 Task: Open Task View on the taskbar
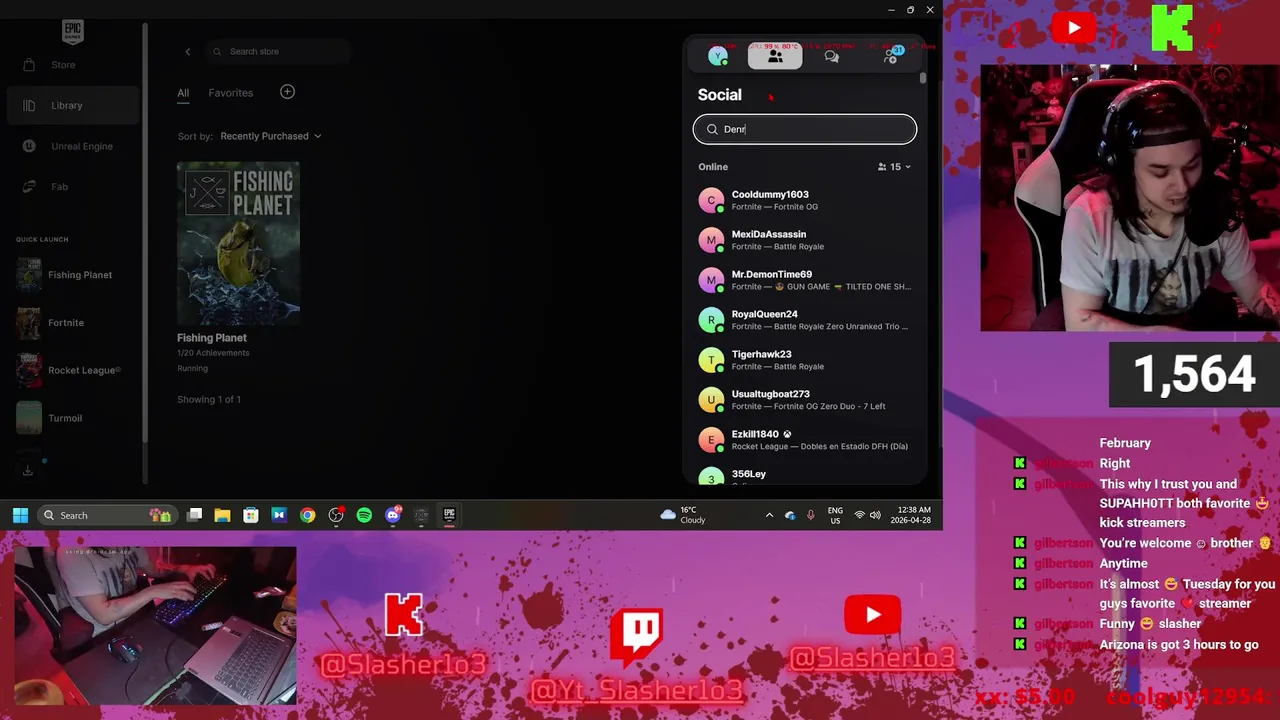(195, 515)
